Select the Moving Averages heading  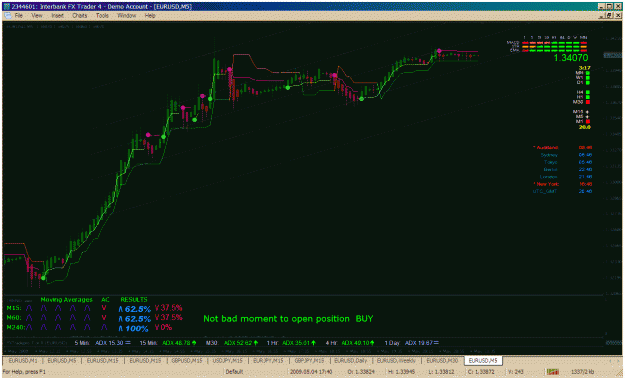[x=66, y=299]
